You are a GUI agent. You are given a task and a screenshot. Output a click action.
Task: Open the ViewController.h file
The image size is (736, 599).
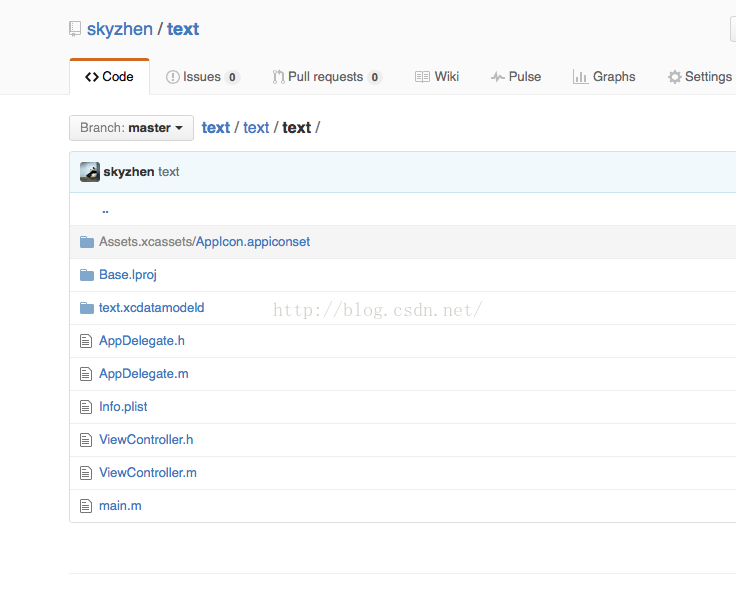pyautogui.click(x=146, y=440)
